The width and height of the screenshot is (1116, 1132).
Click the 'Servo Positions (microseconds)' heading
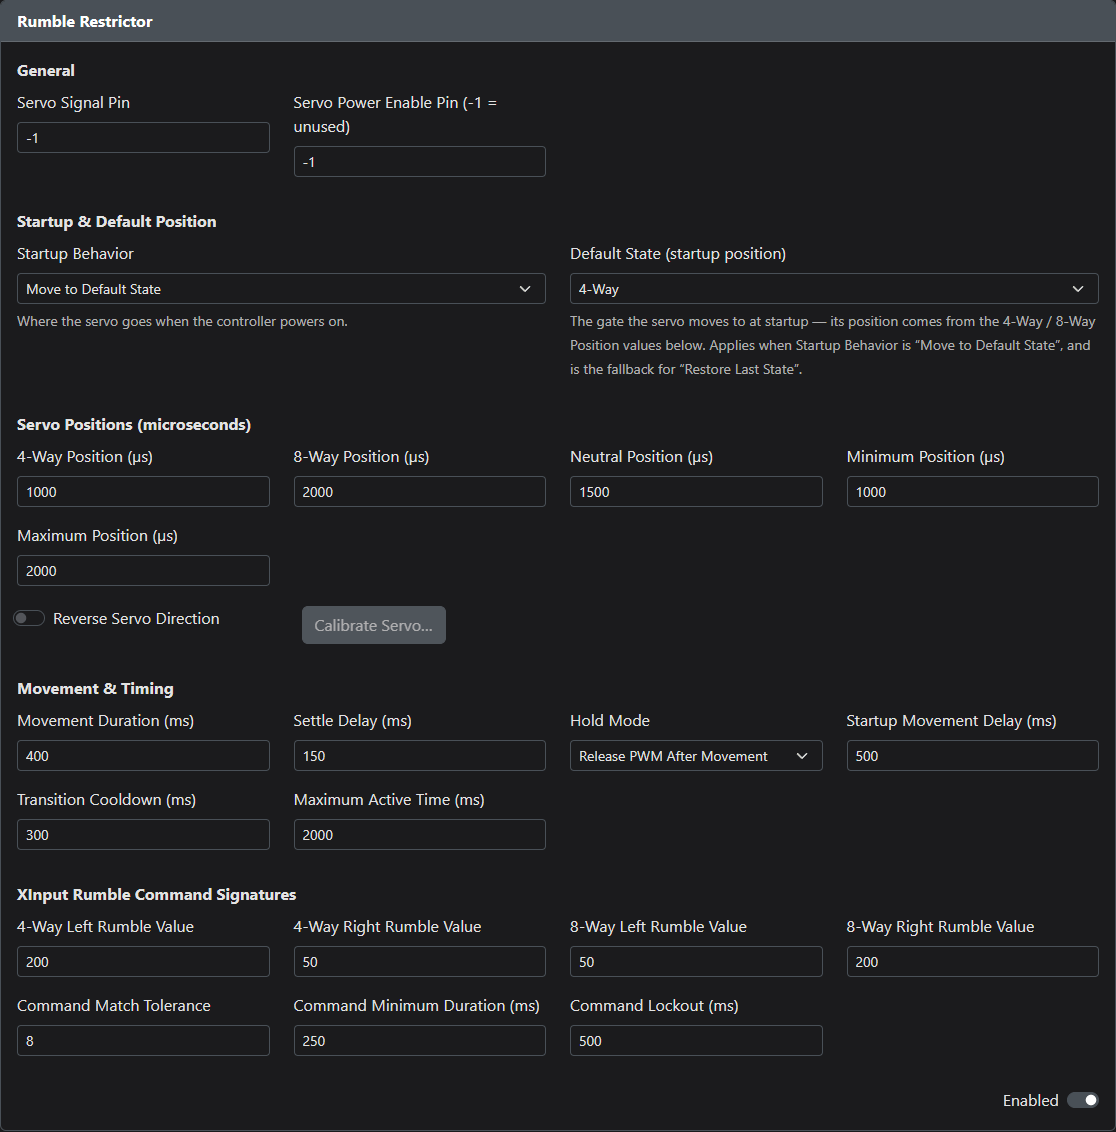tap(134, 424)
